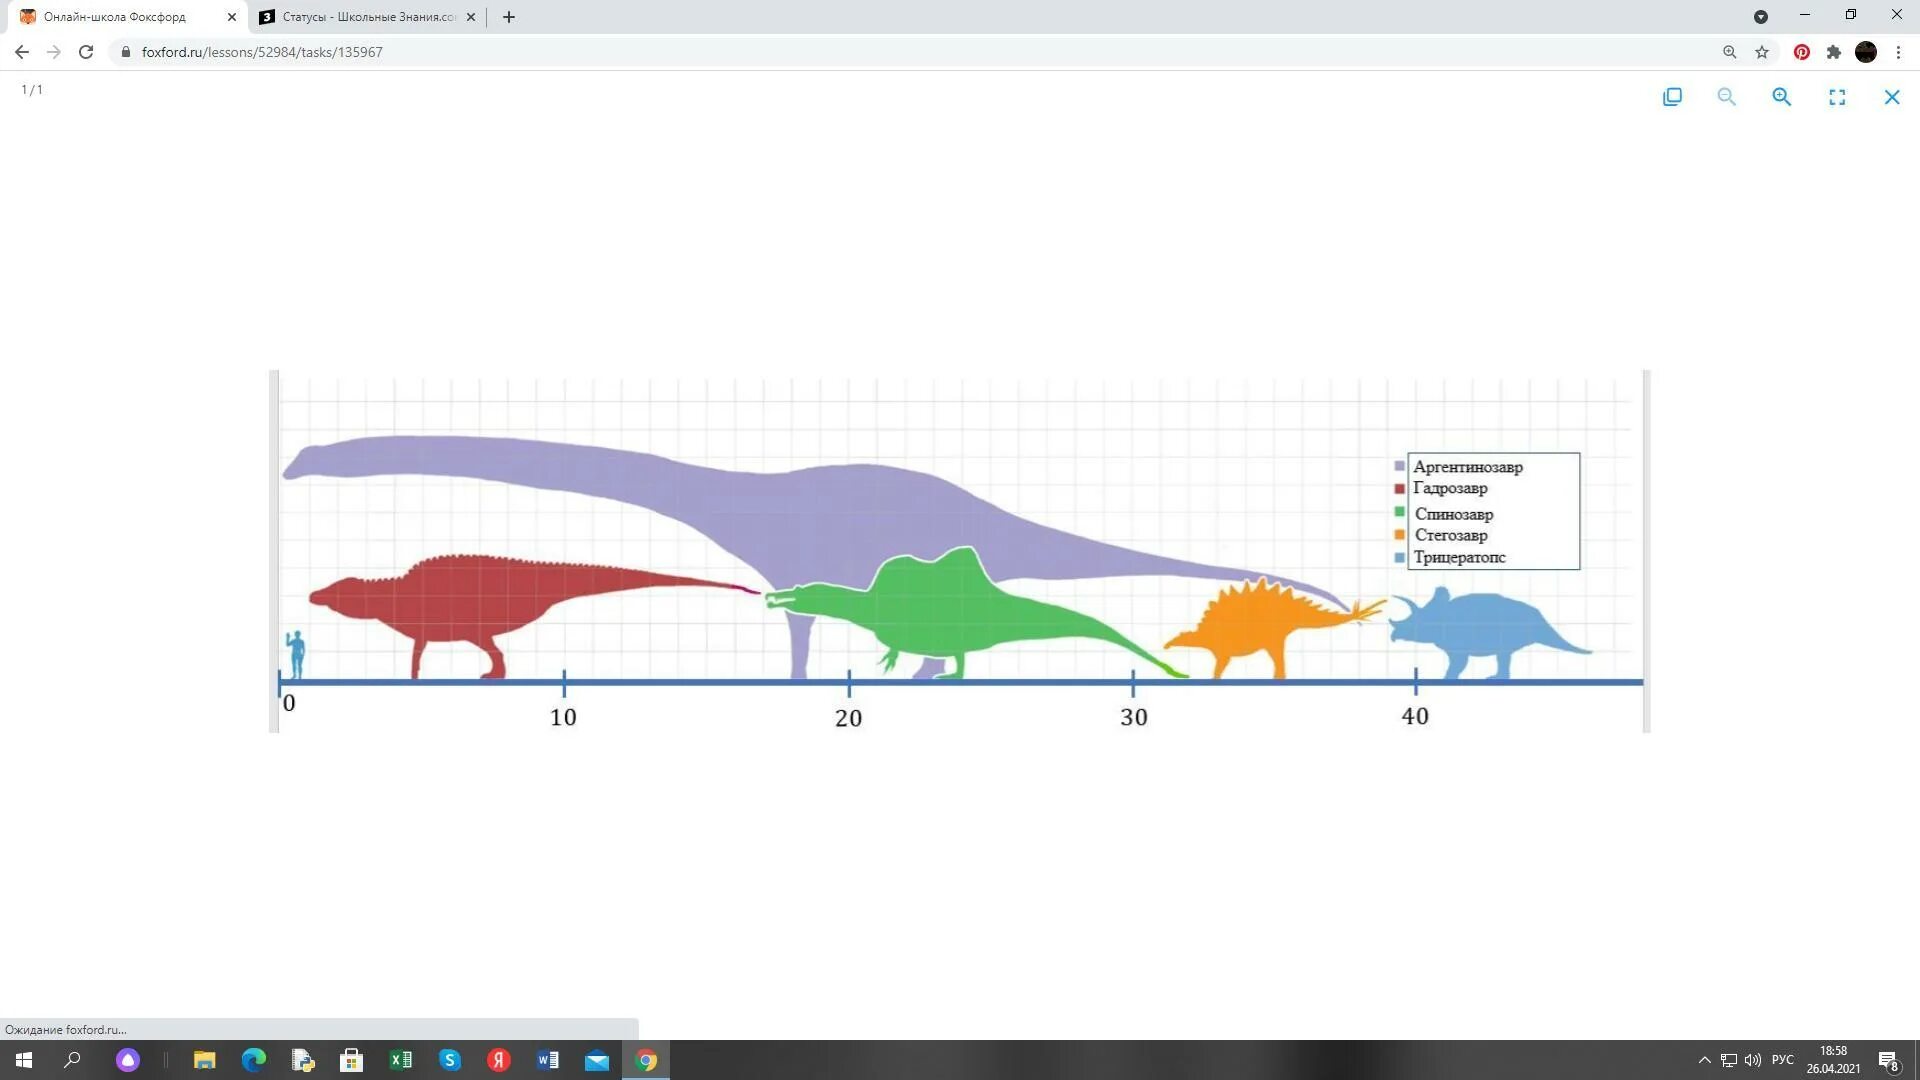Click the image viewer zoom out magnifier
This screenshot has height=1080, width=1920.
(1726, 97)
